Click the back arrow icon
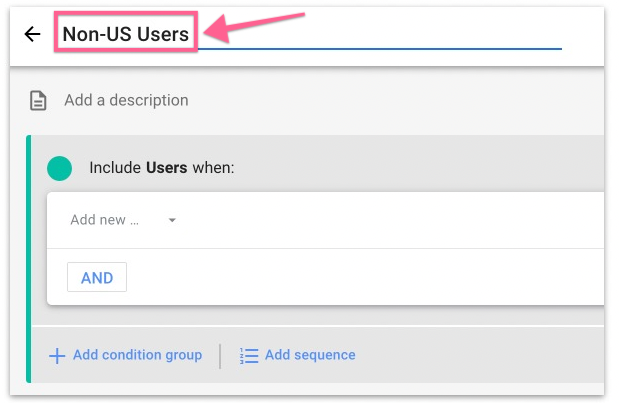The image size is (619, 403). [x=32, y=34]
